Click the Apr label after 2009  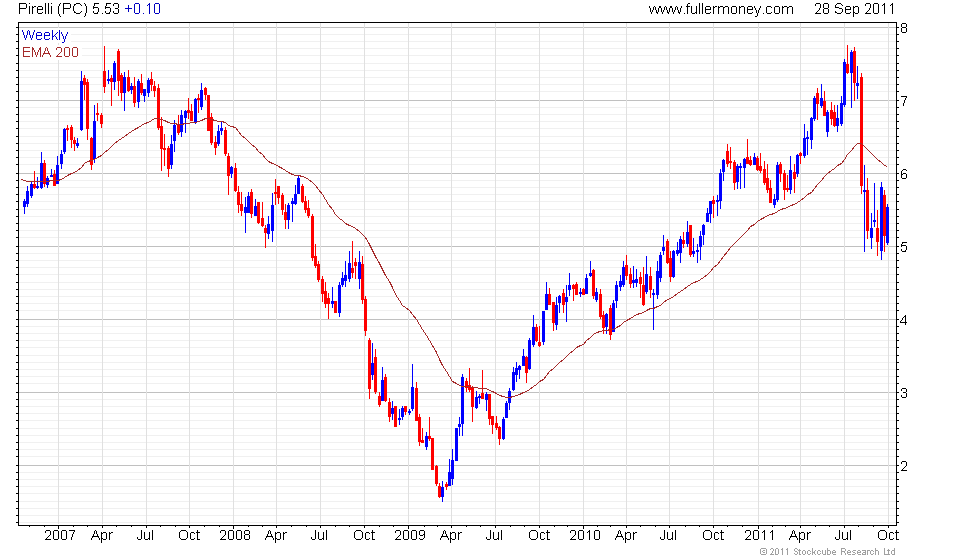click(451, 536)
